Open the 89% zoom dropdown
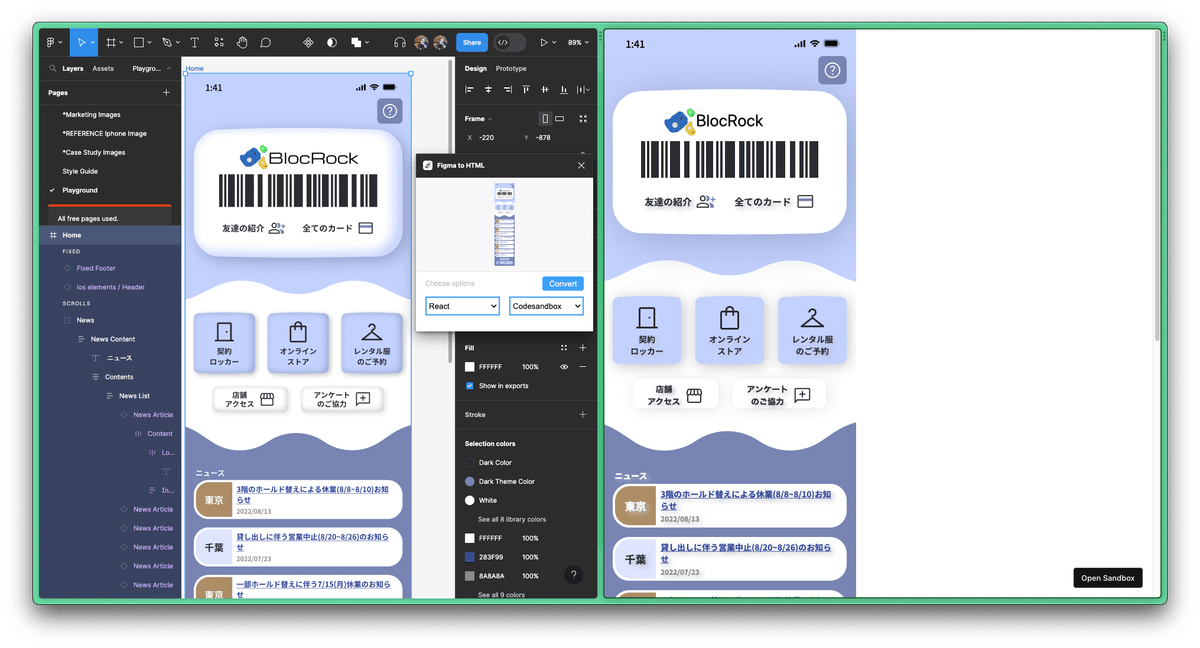The height and width of the screenshot is (648, 1200). click(x=579, y=43)
